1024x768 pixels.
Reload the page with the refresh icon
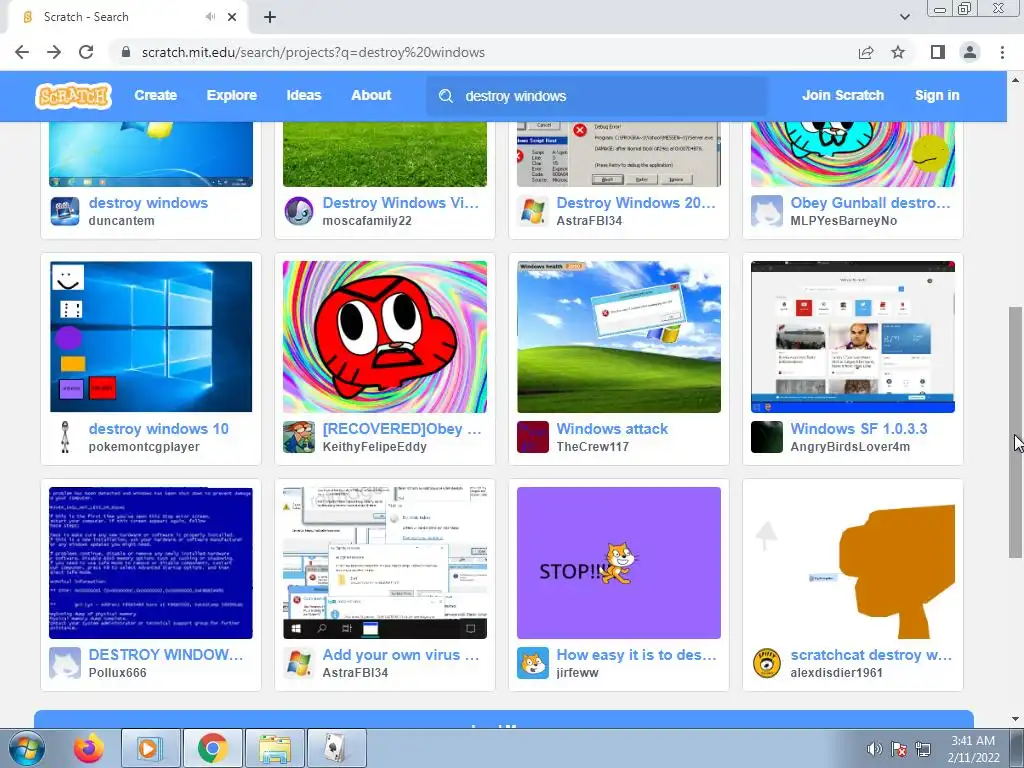click(x=86, y=52)
